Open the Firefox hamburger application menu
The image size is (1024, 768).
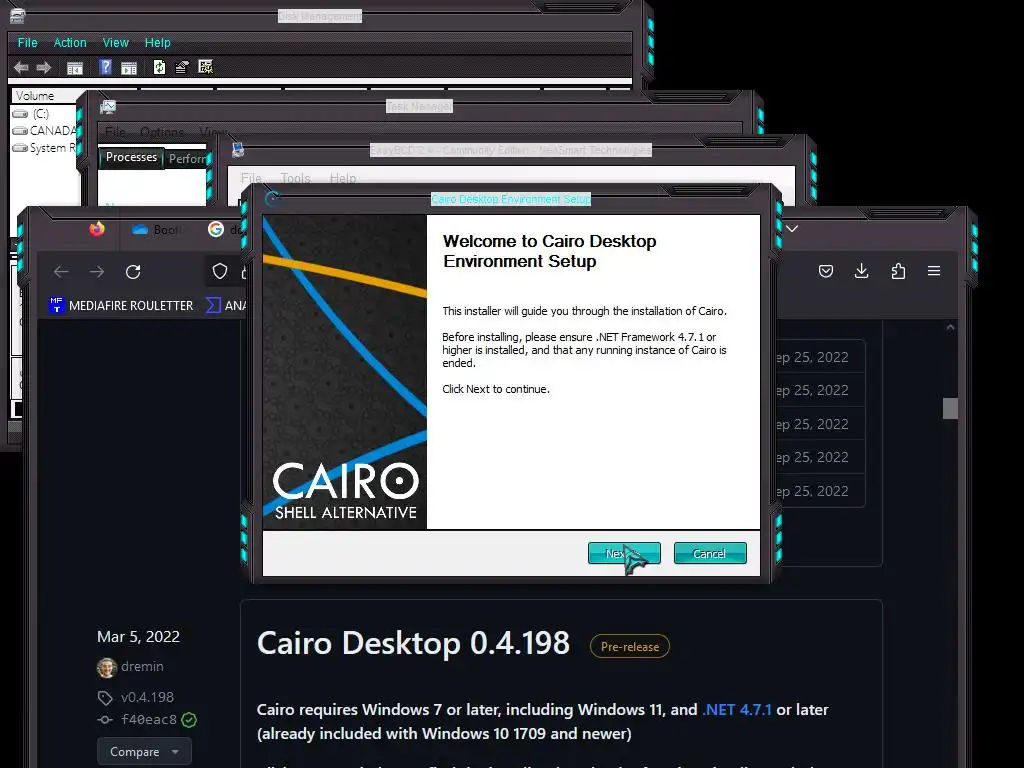[934, 271]
